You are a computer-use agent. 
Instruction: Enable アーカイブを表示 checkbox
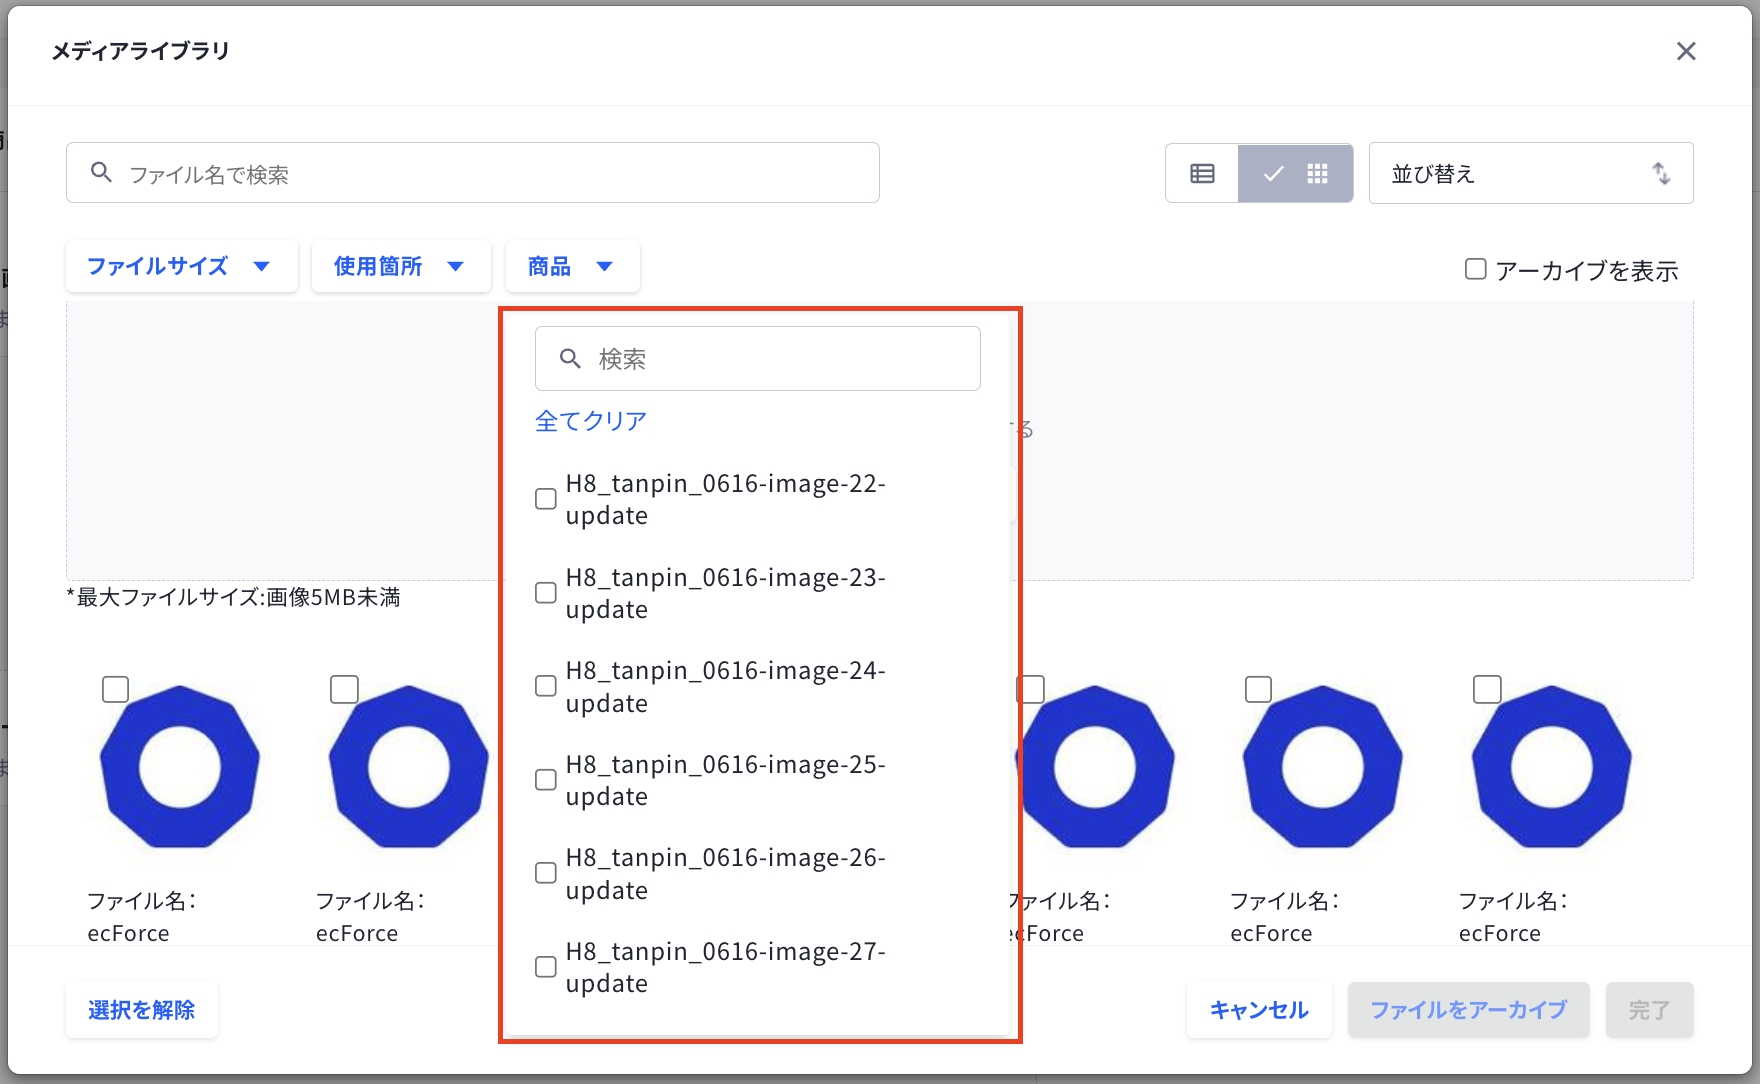click(1475, 269)
